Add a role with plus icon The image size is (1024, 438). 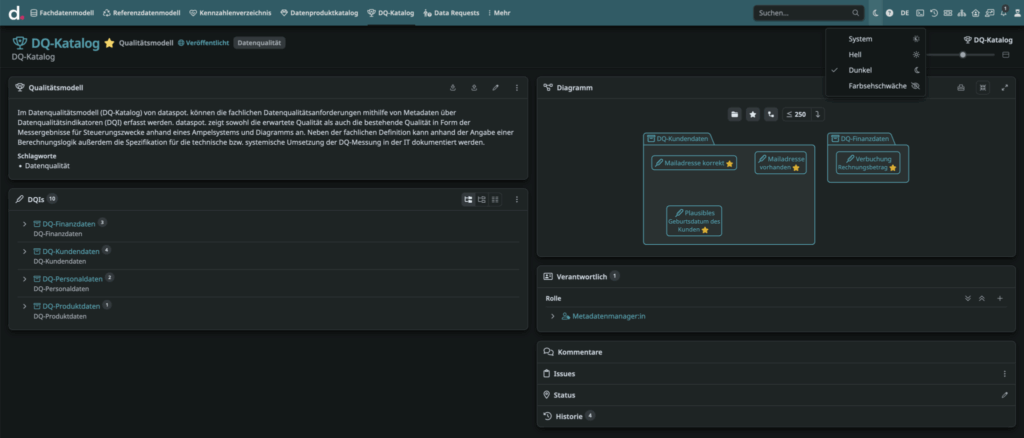tap(999, 298)
